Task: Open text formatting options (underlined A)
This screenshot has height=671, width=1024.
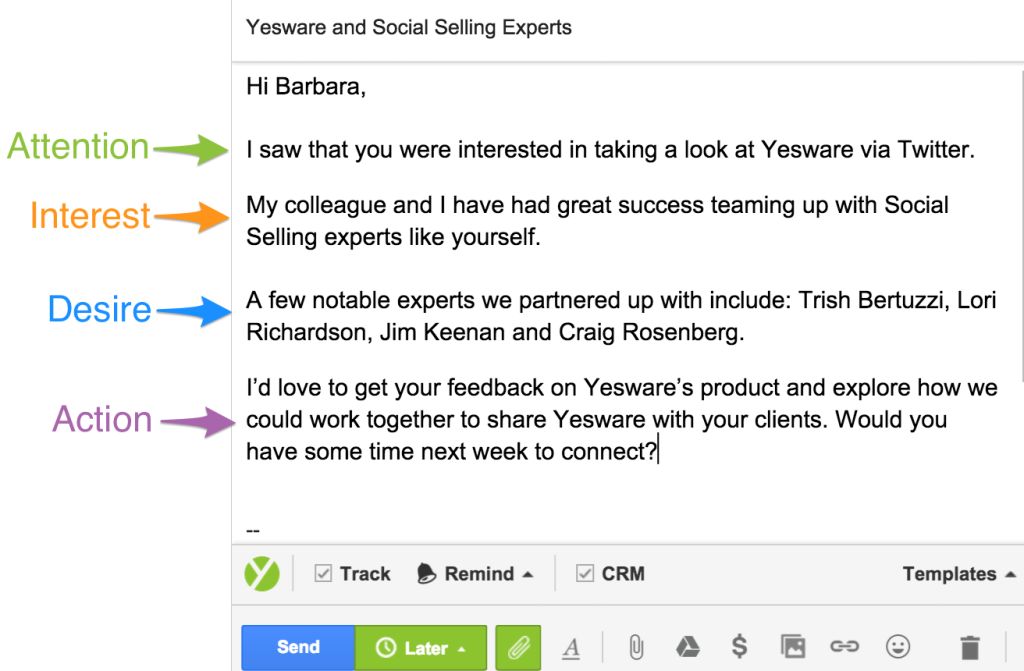Action: point(571,648)
